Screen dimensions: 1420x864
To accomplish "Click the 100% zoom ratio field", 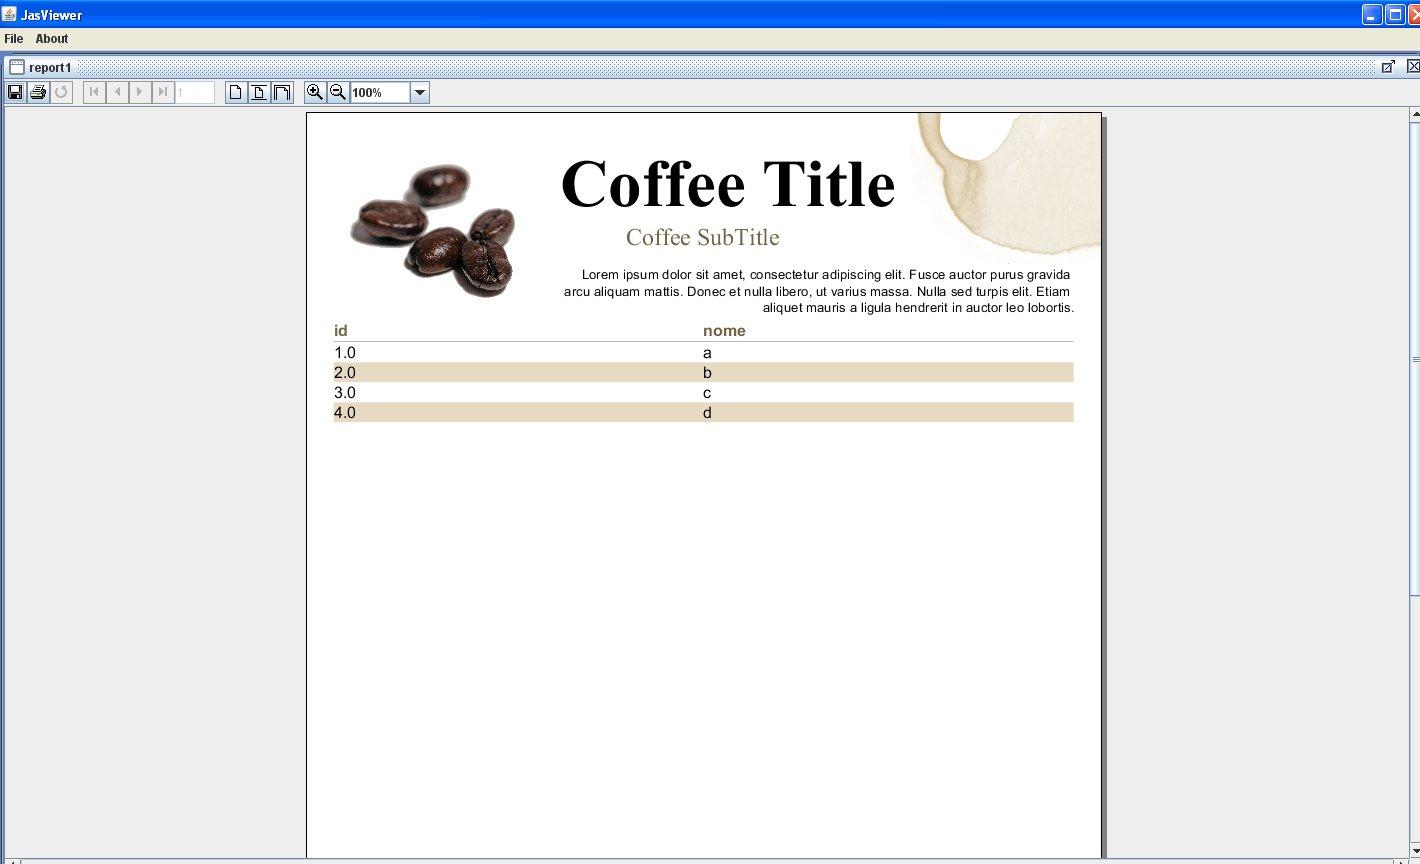I will (380, 92).
